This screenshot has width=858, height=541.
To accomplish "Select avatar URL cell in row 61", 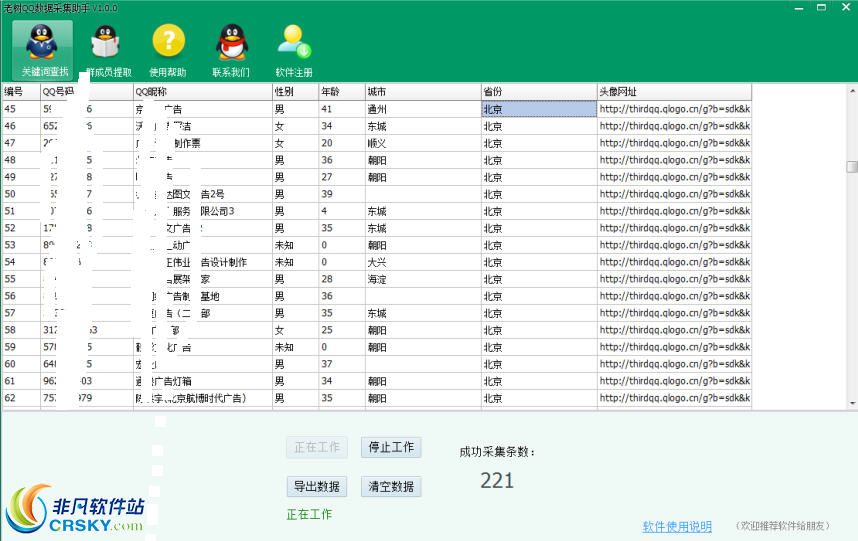I will tap(674, 381).
